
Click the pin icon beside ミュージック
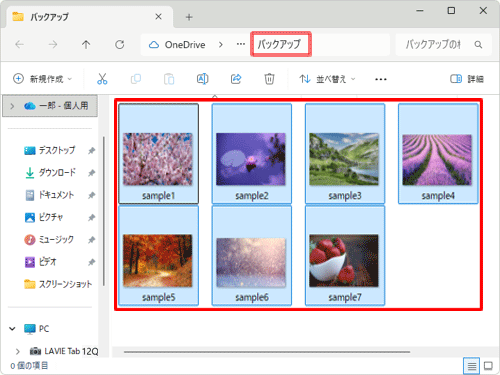pyautogui.click(x=91, y=240)
